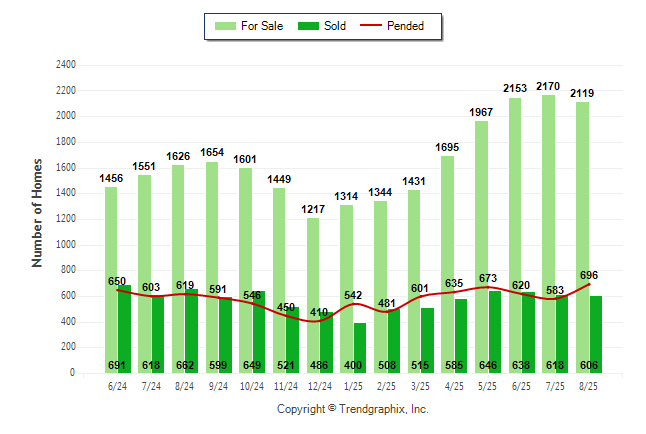Toggle the Pended series legend label
The image size is (646, 434).
(x=419, y=26)
